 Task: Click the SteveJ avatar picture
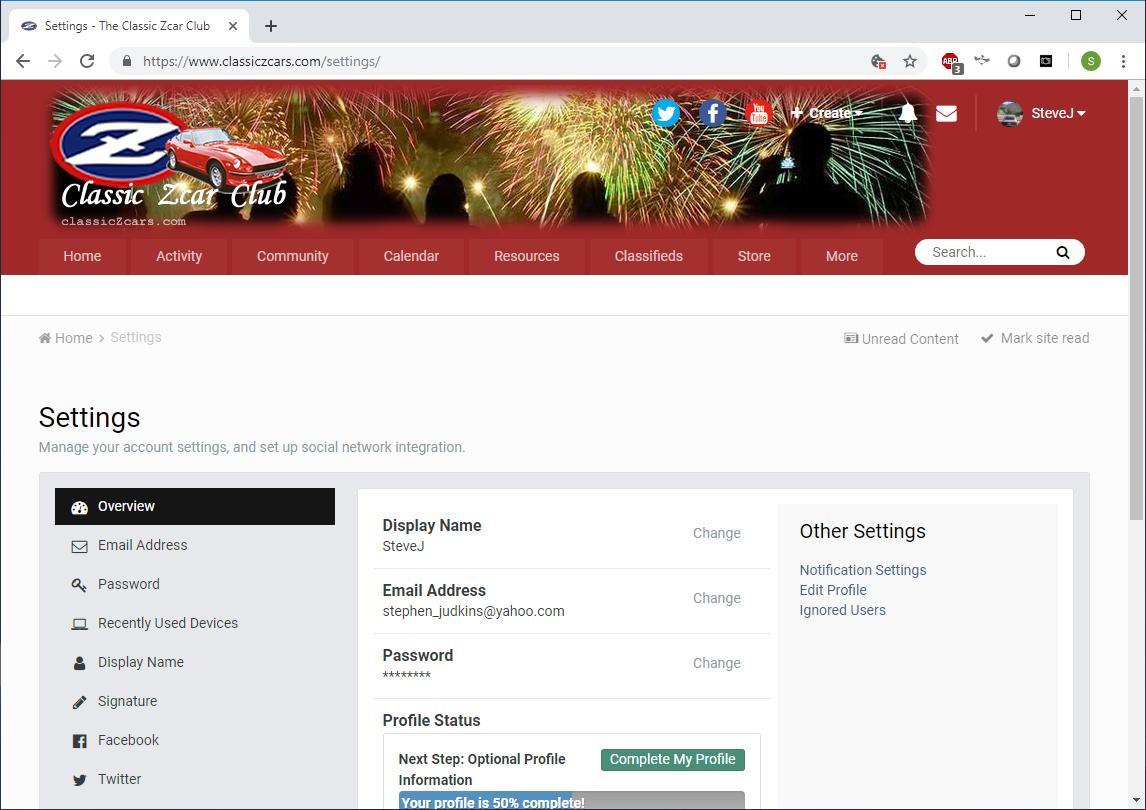tap(1010, 113)
